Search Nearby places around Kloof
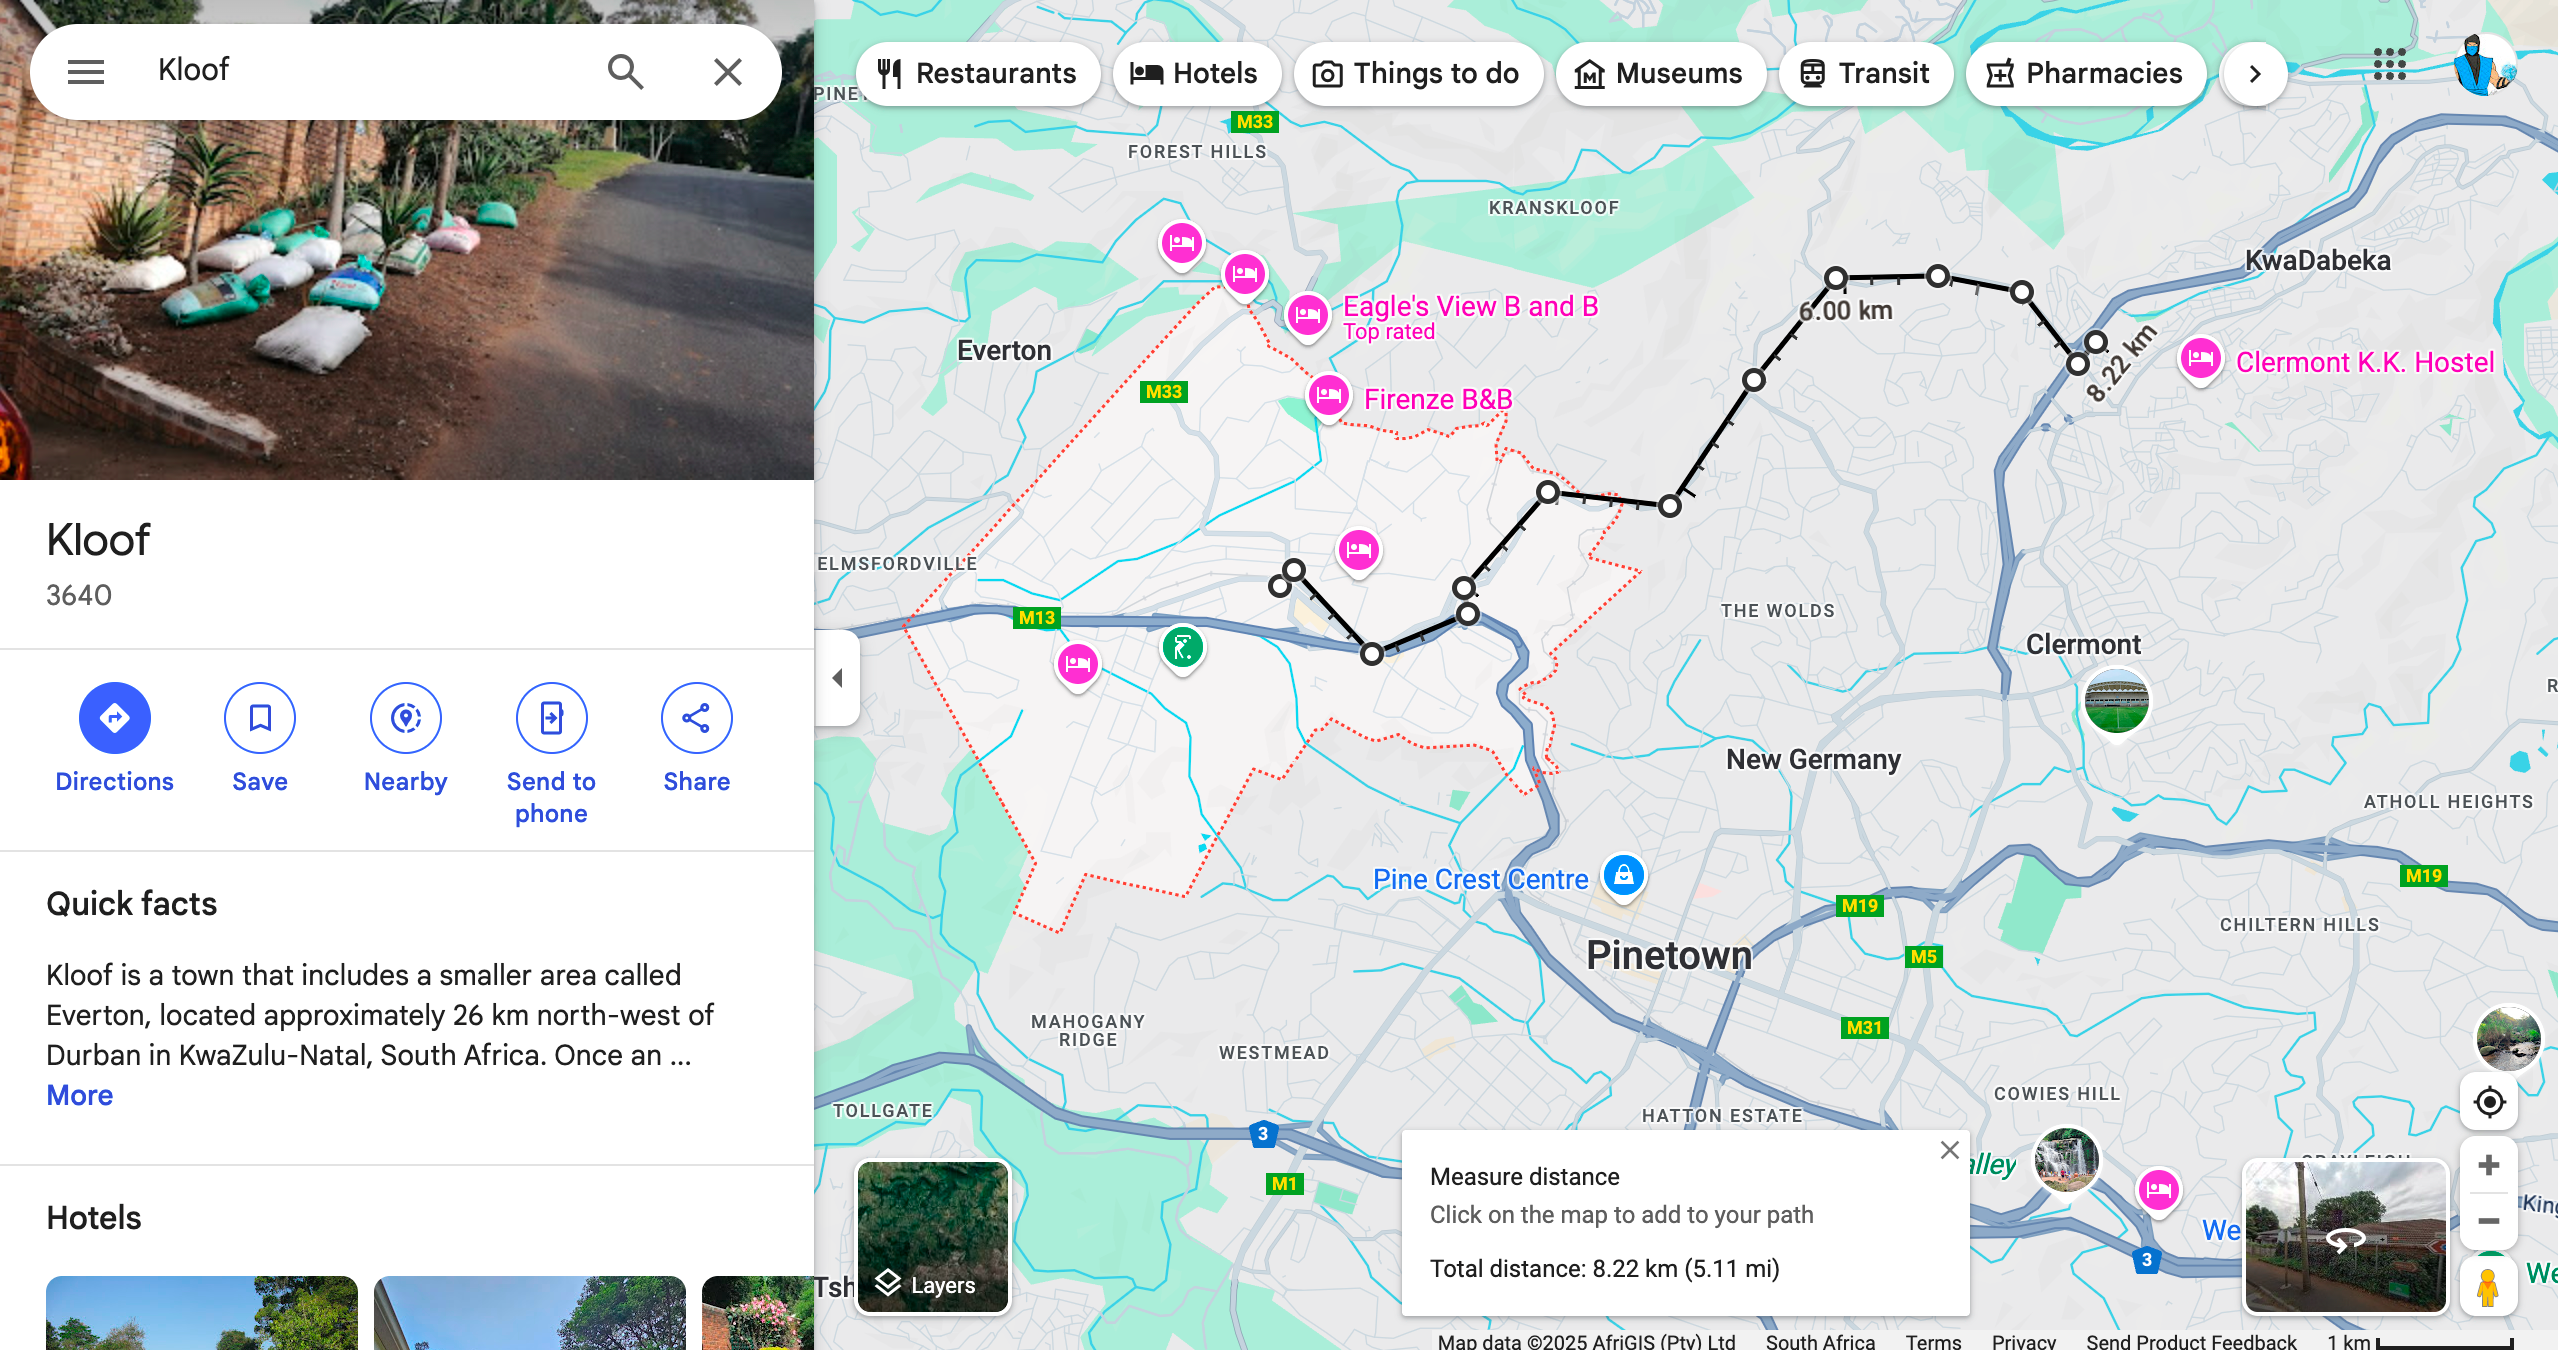 click(405, 718)
